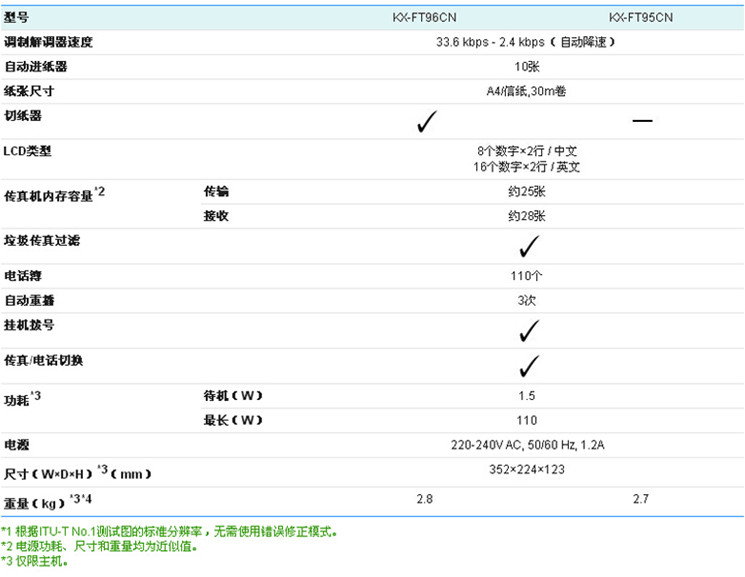Click the 最长 (W) sub-label
The height and width of the screenshot is (577, 745).
pyautogui.click(x=233, y=420)
